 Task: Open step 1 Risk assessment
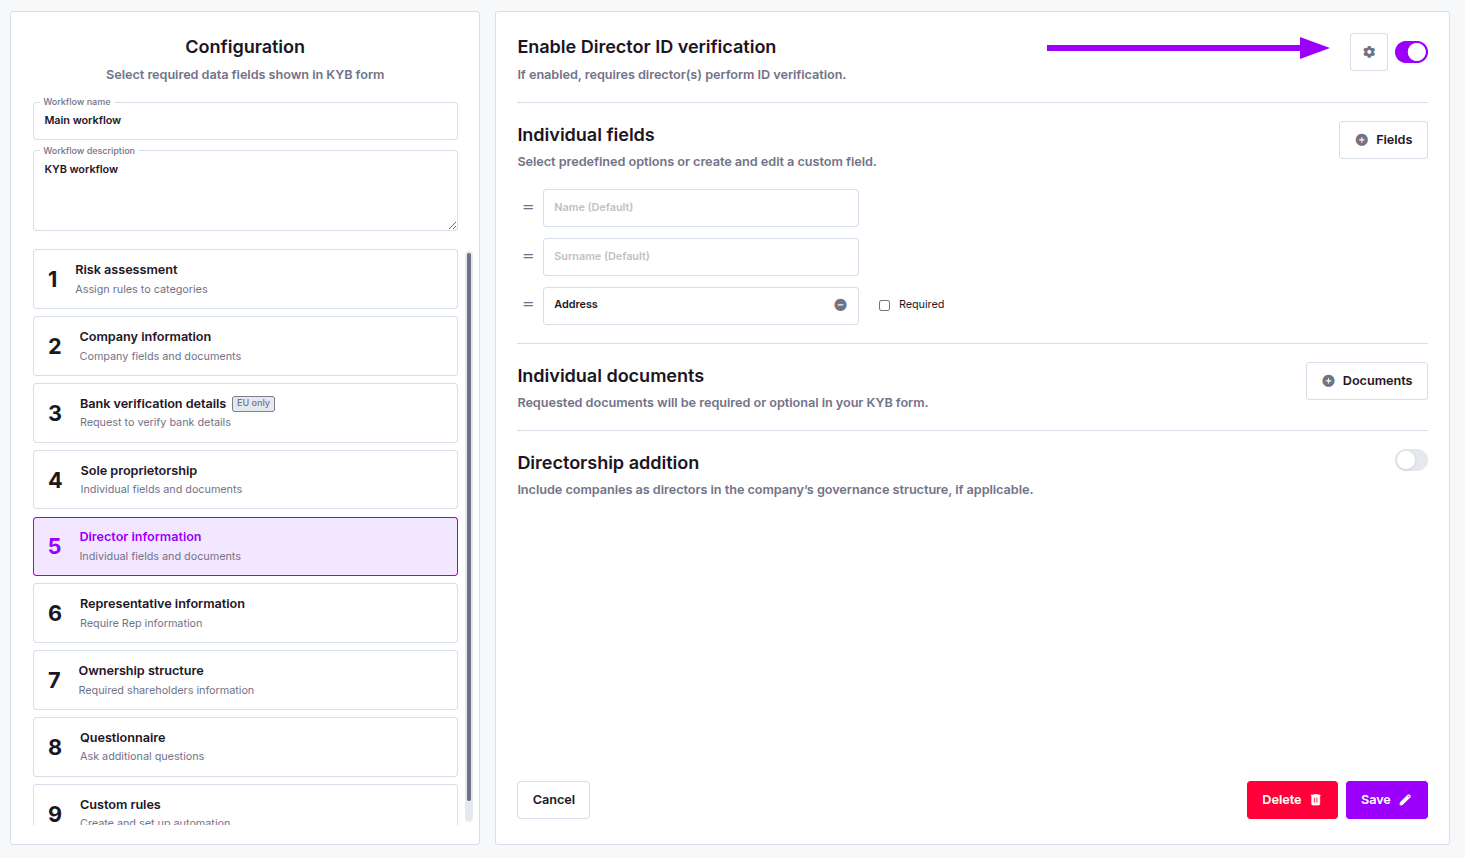pos(245,279)
